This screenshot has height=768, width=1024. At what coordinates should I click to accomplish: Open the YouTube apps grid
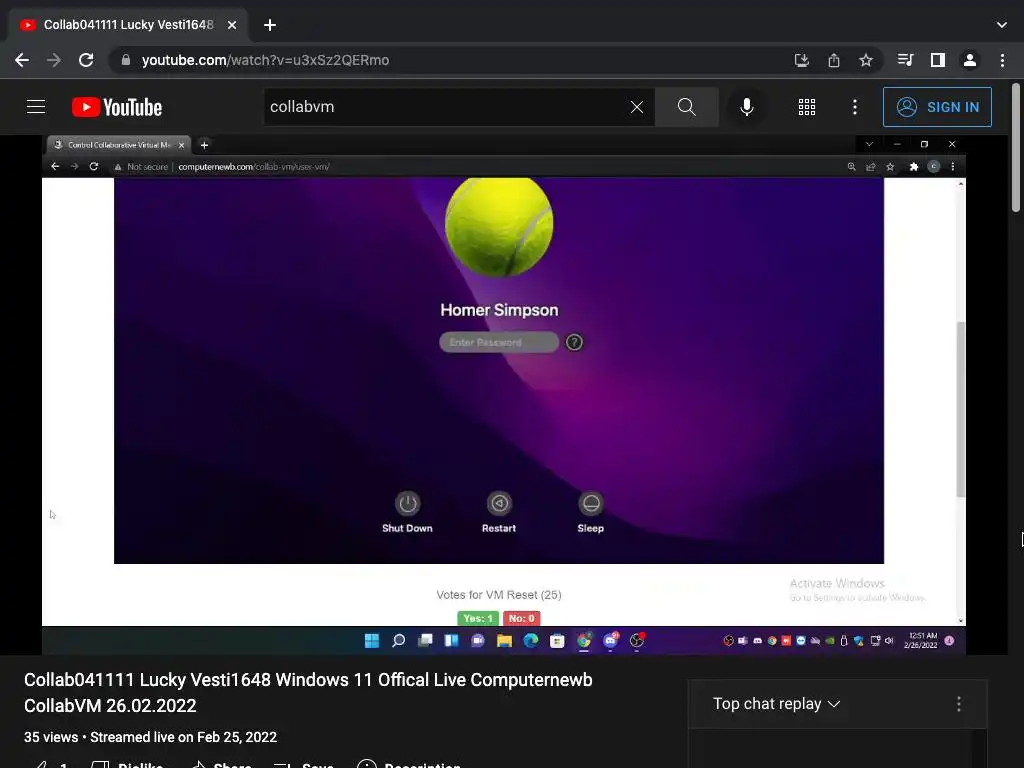click(807, 107)
